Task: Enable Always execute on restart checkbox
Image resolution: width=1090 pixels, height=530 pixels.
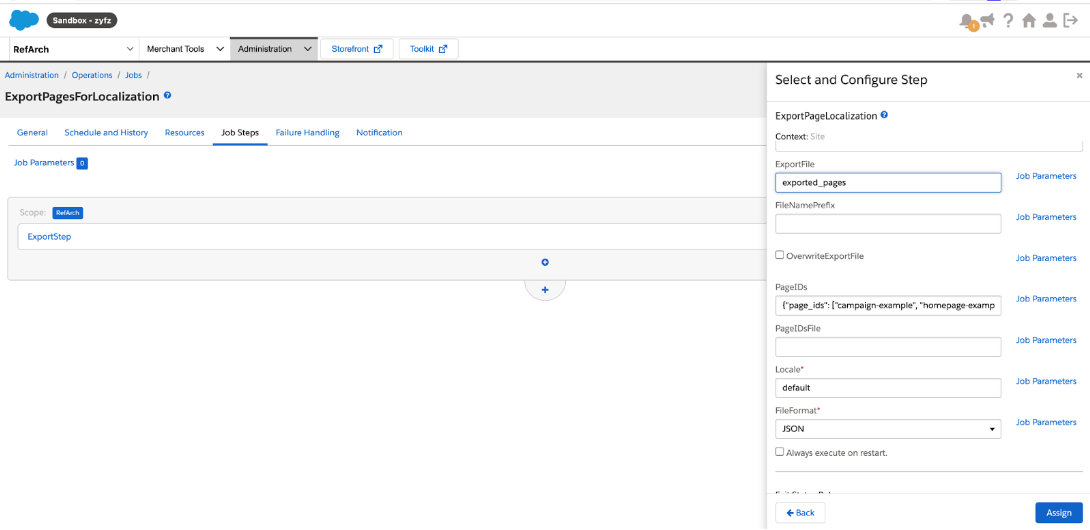Action: (x=780, y=451)
